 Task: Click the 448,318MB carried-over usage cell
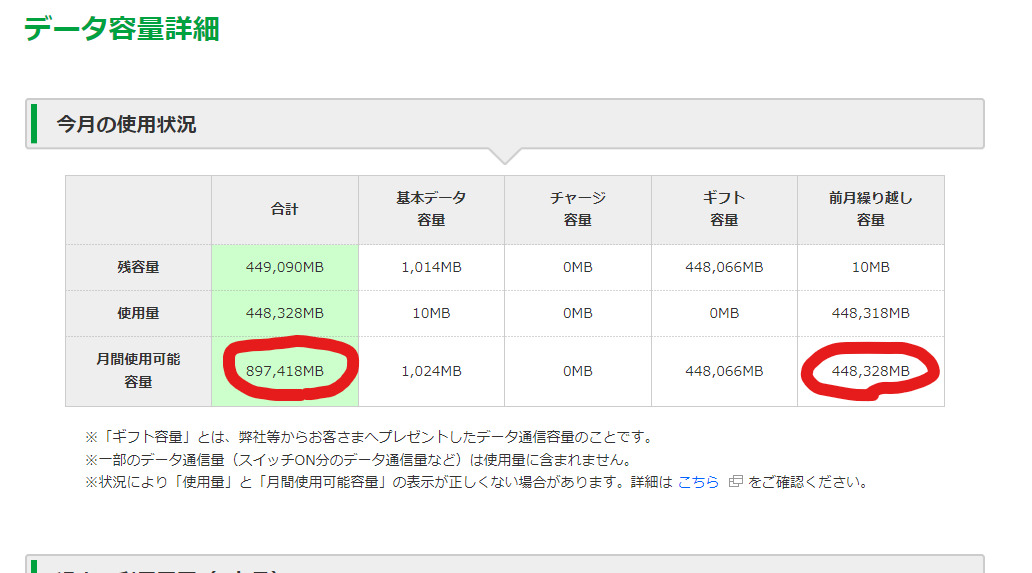[870, 313]
